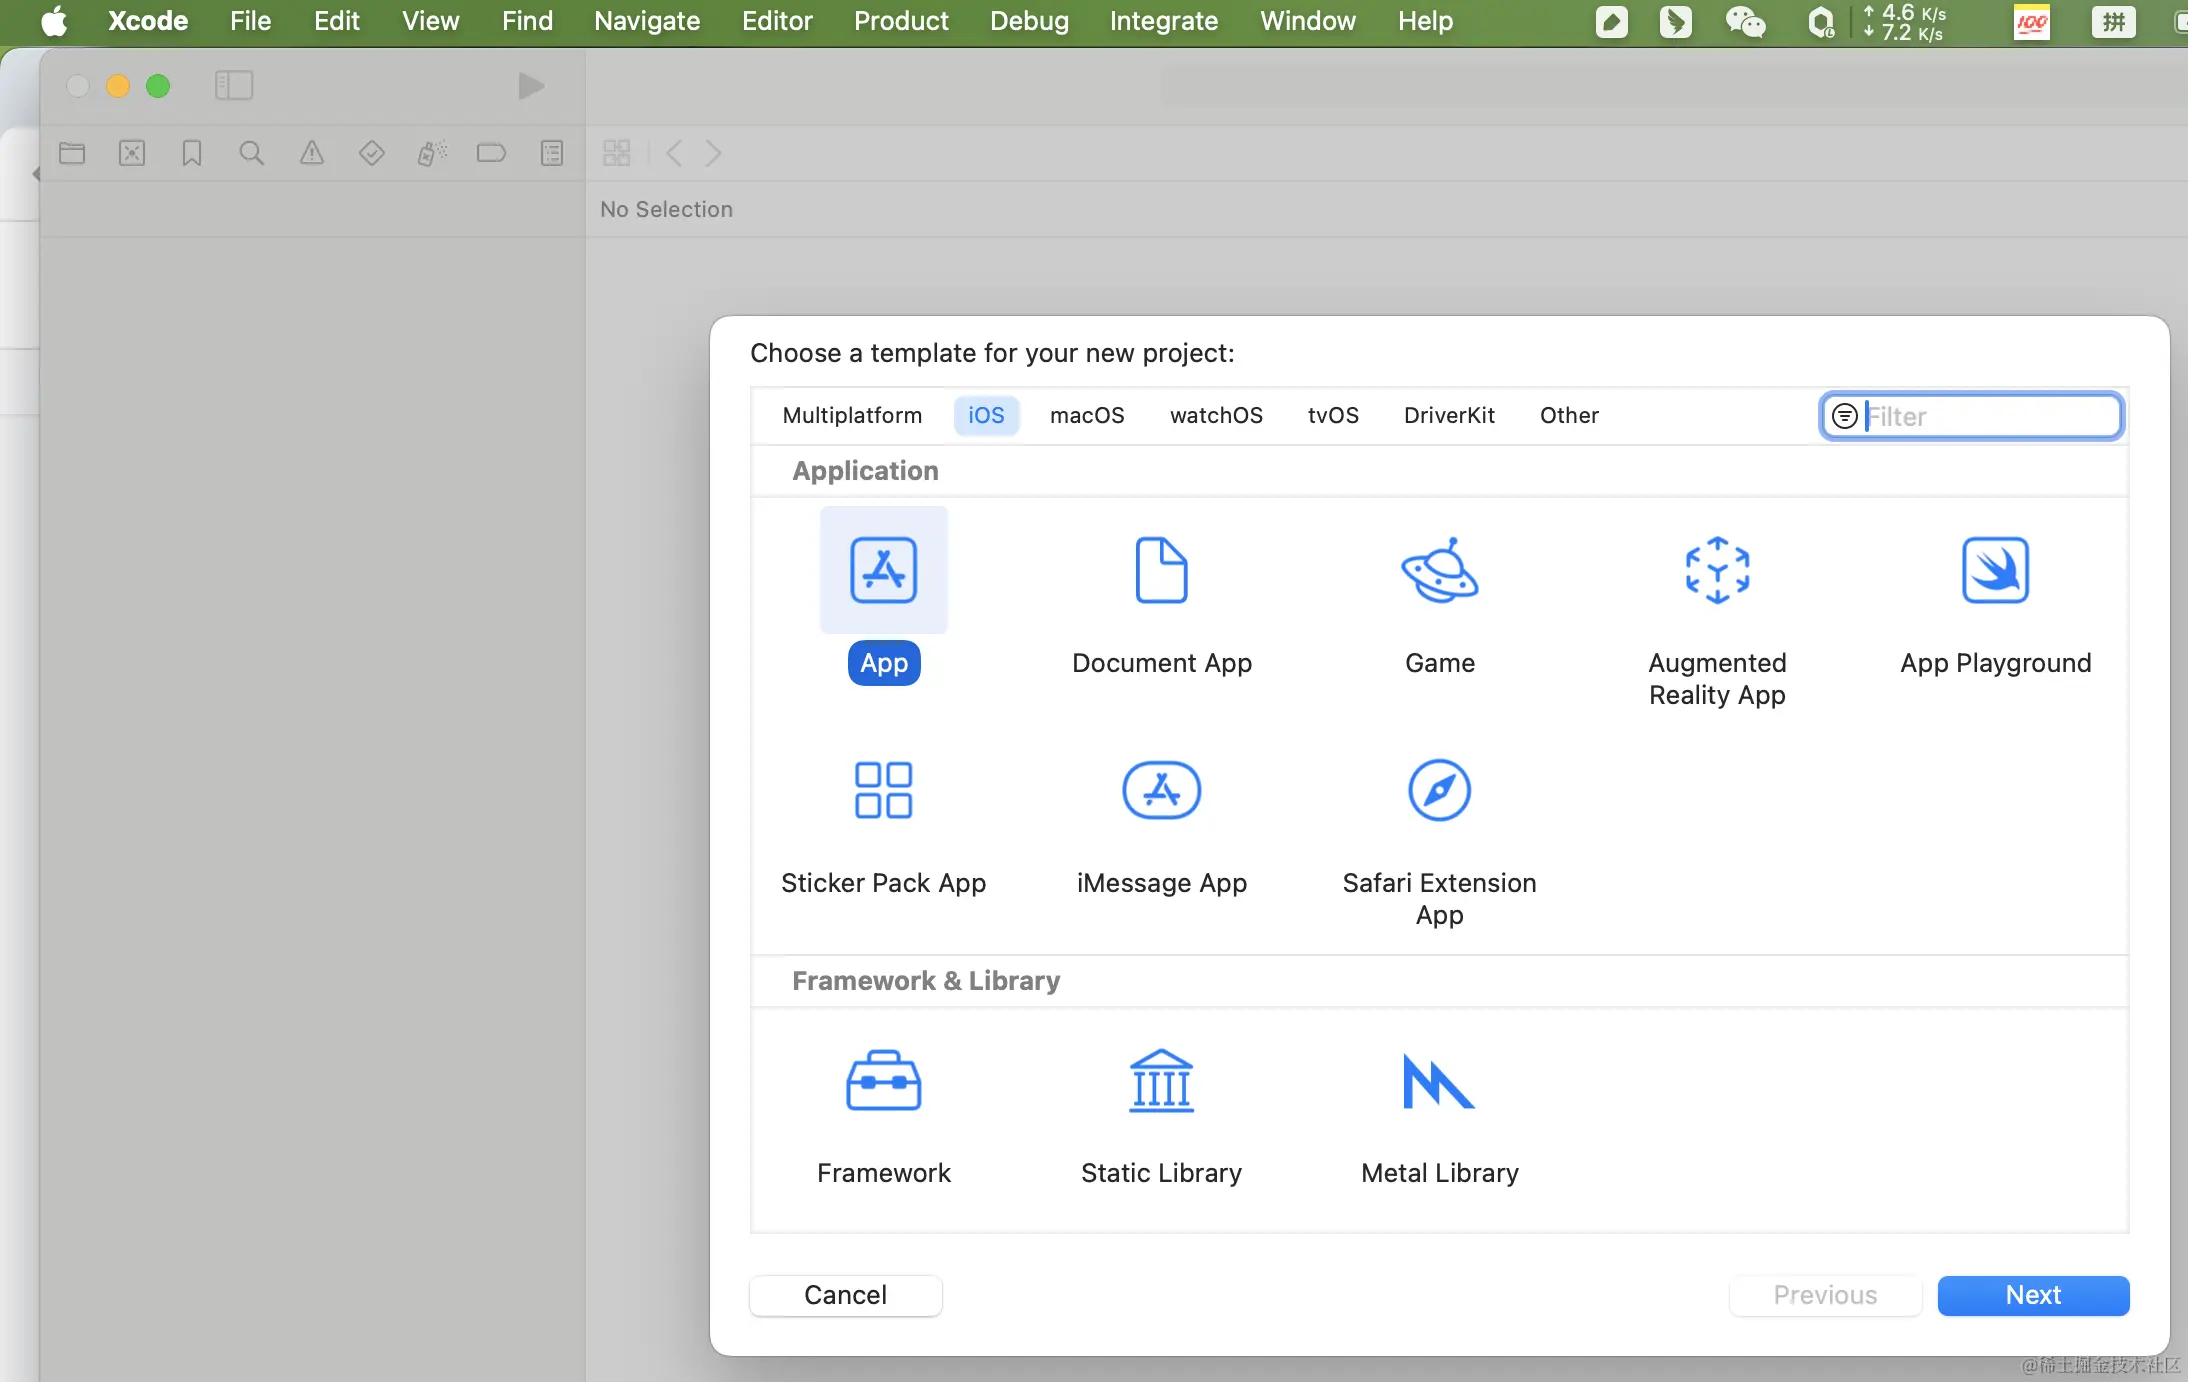Show the issue navigator warning icon

pyautogui.click(x=312, y=153)
